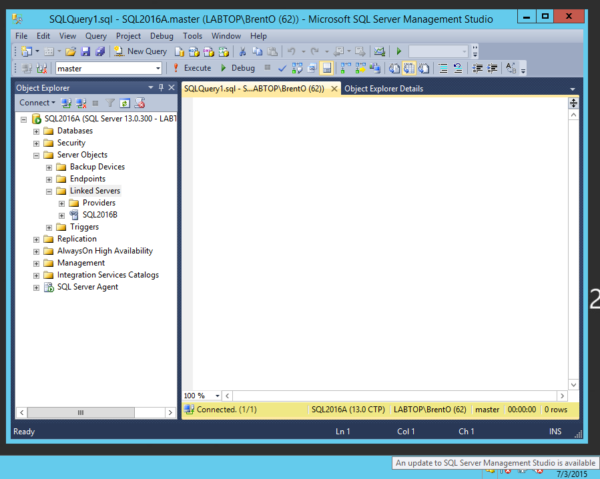Viewport: 600px width, 479px height.
Task: Click the Save icon in toolbar
Action: (86, 51)
